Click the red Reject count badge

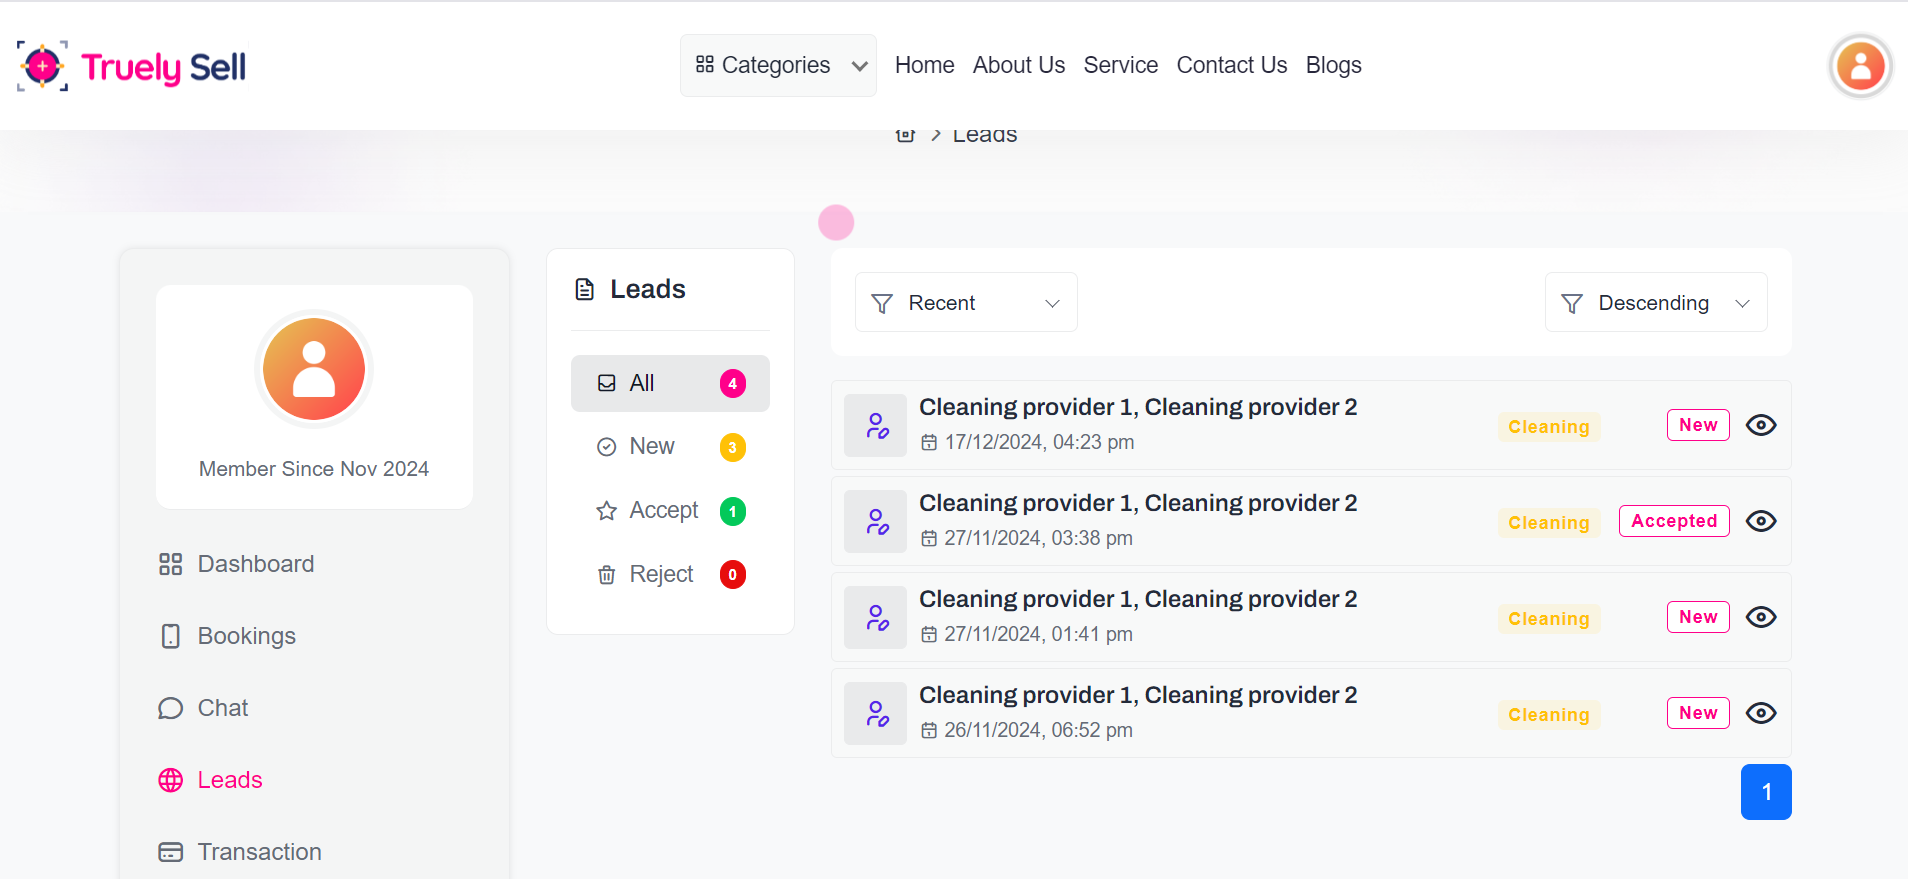[x=733, y=575]
